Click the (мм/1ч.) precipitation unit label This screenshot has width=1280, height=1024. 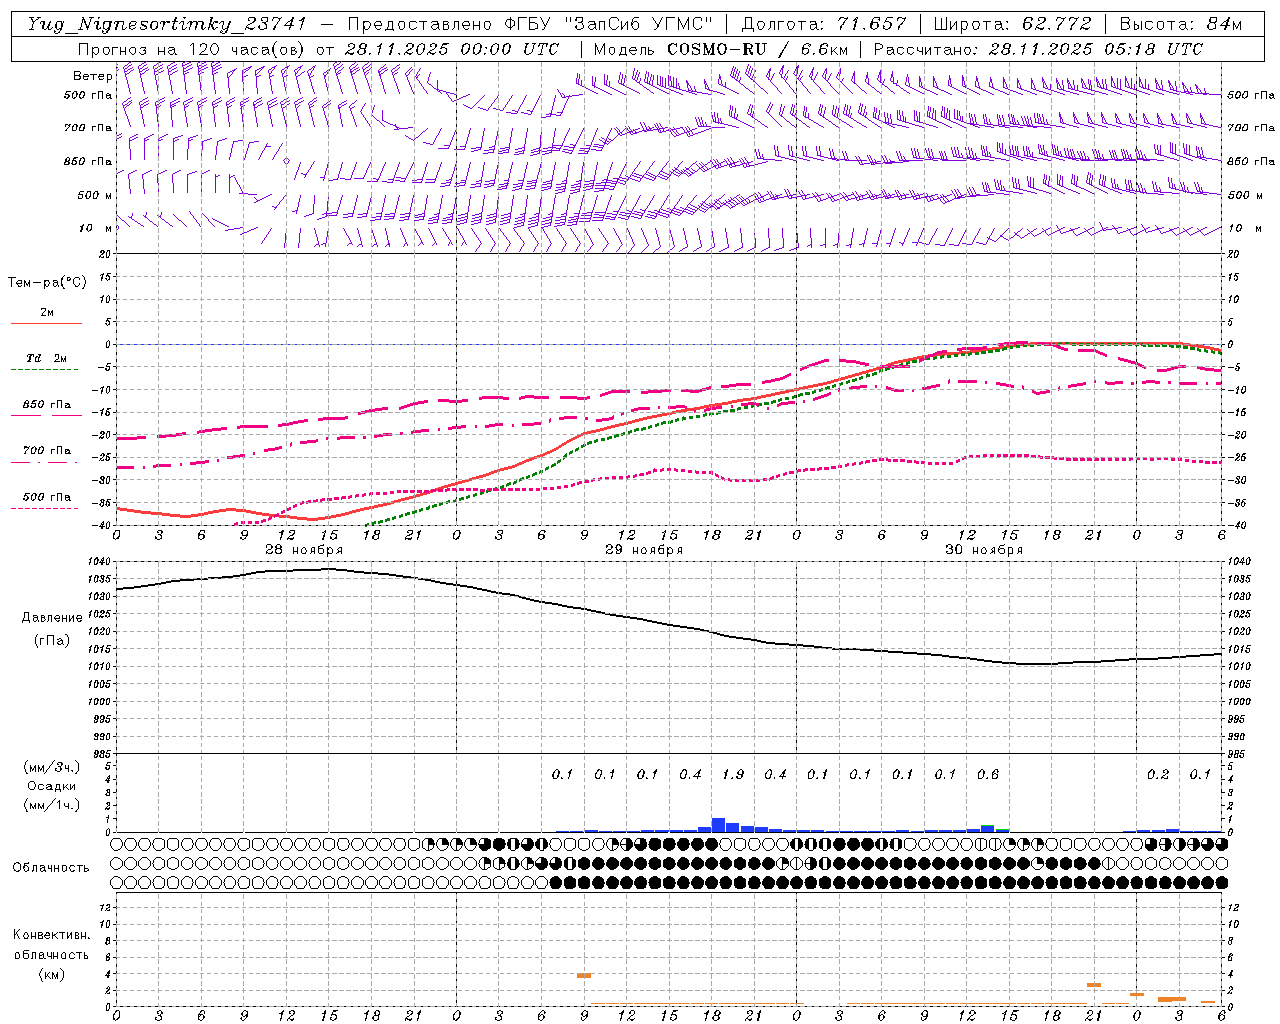pos(52,805)
